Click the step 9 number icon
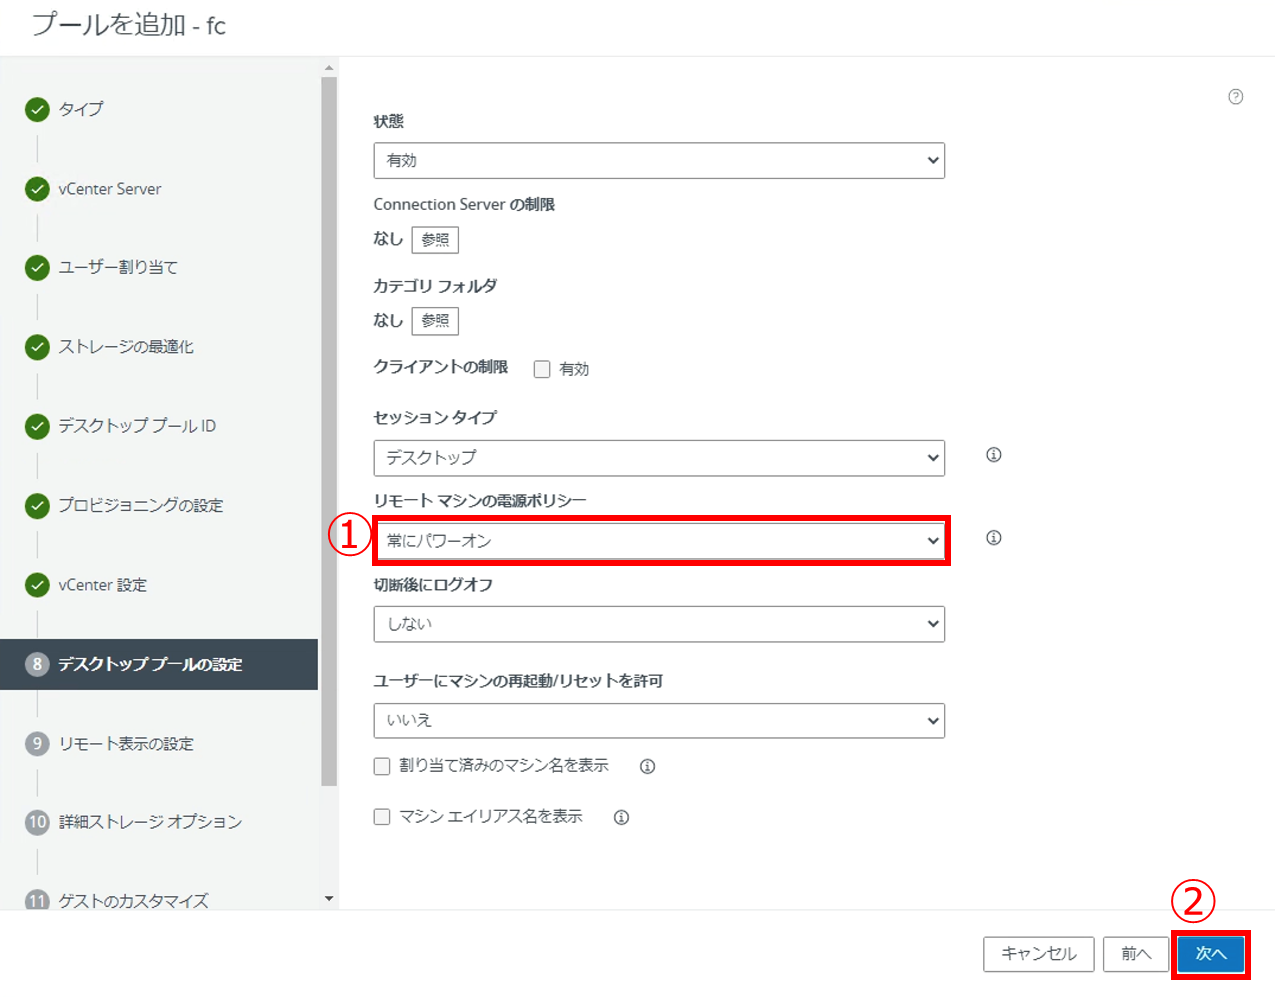 coord(37,743)
